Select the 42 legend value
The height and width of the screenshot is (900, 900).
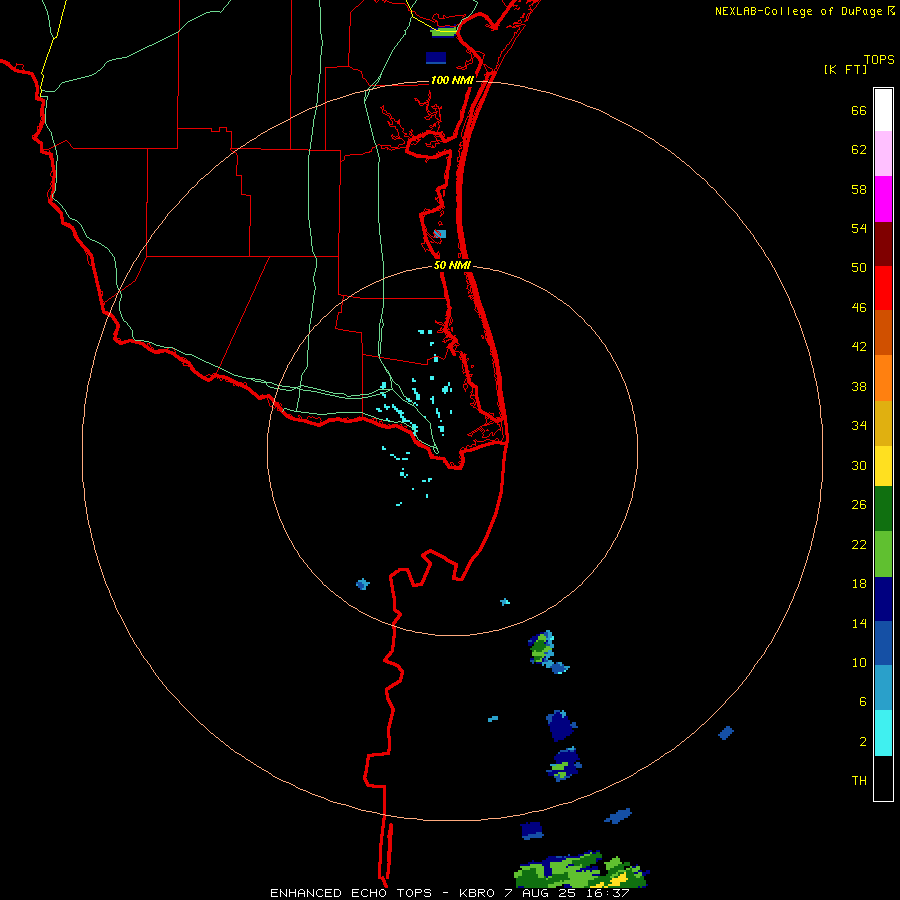pos(859,347)
